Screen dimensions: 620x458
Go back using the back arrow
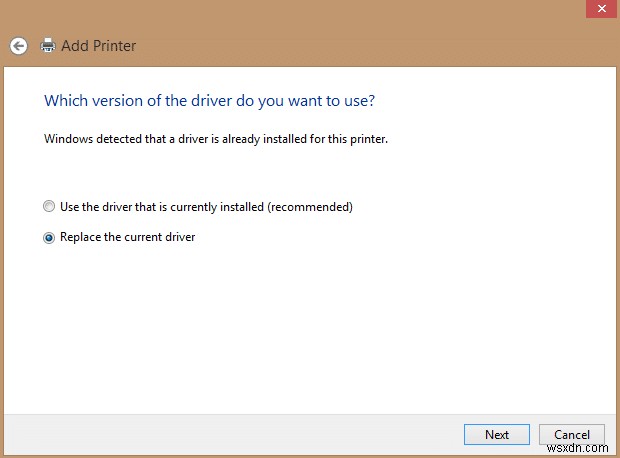pos(18,45)
